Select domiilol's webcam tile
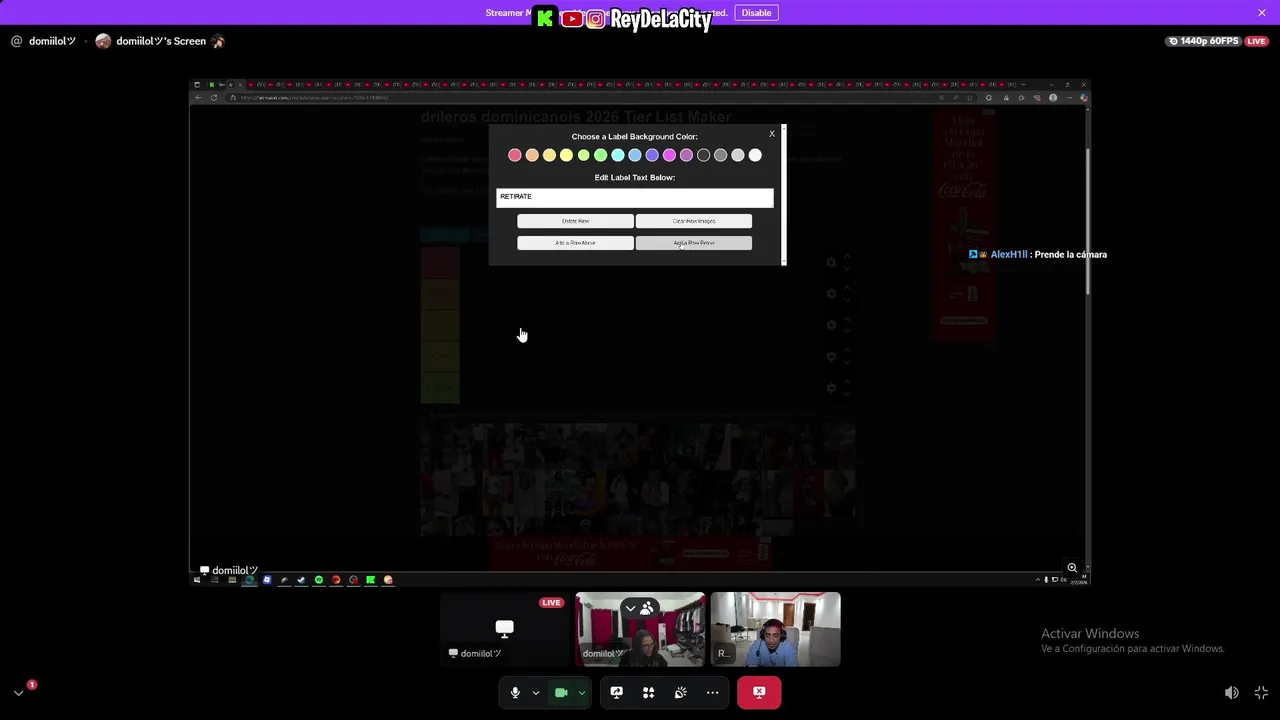 [x=640, y=629]
